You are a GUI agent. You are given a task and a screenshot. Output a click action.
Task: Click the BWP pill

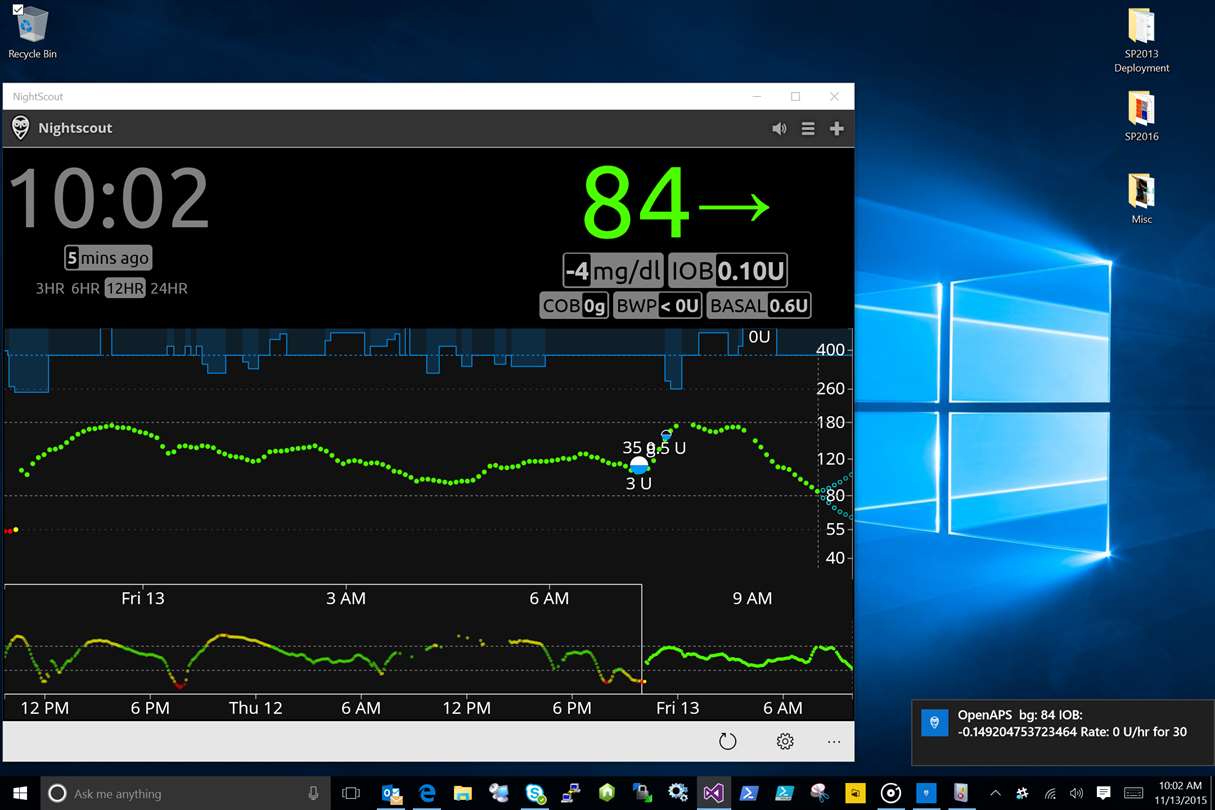click(x=657, y=305)
